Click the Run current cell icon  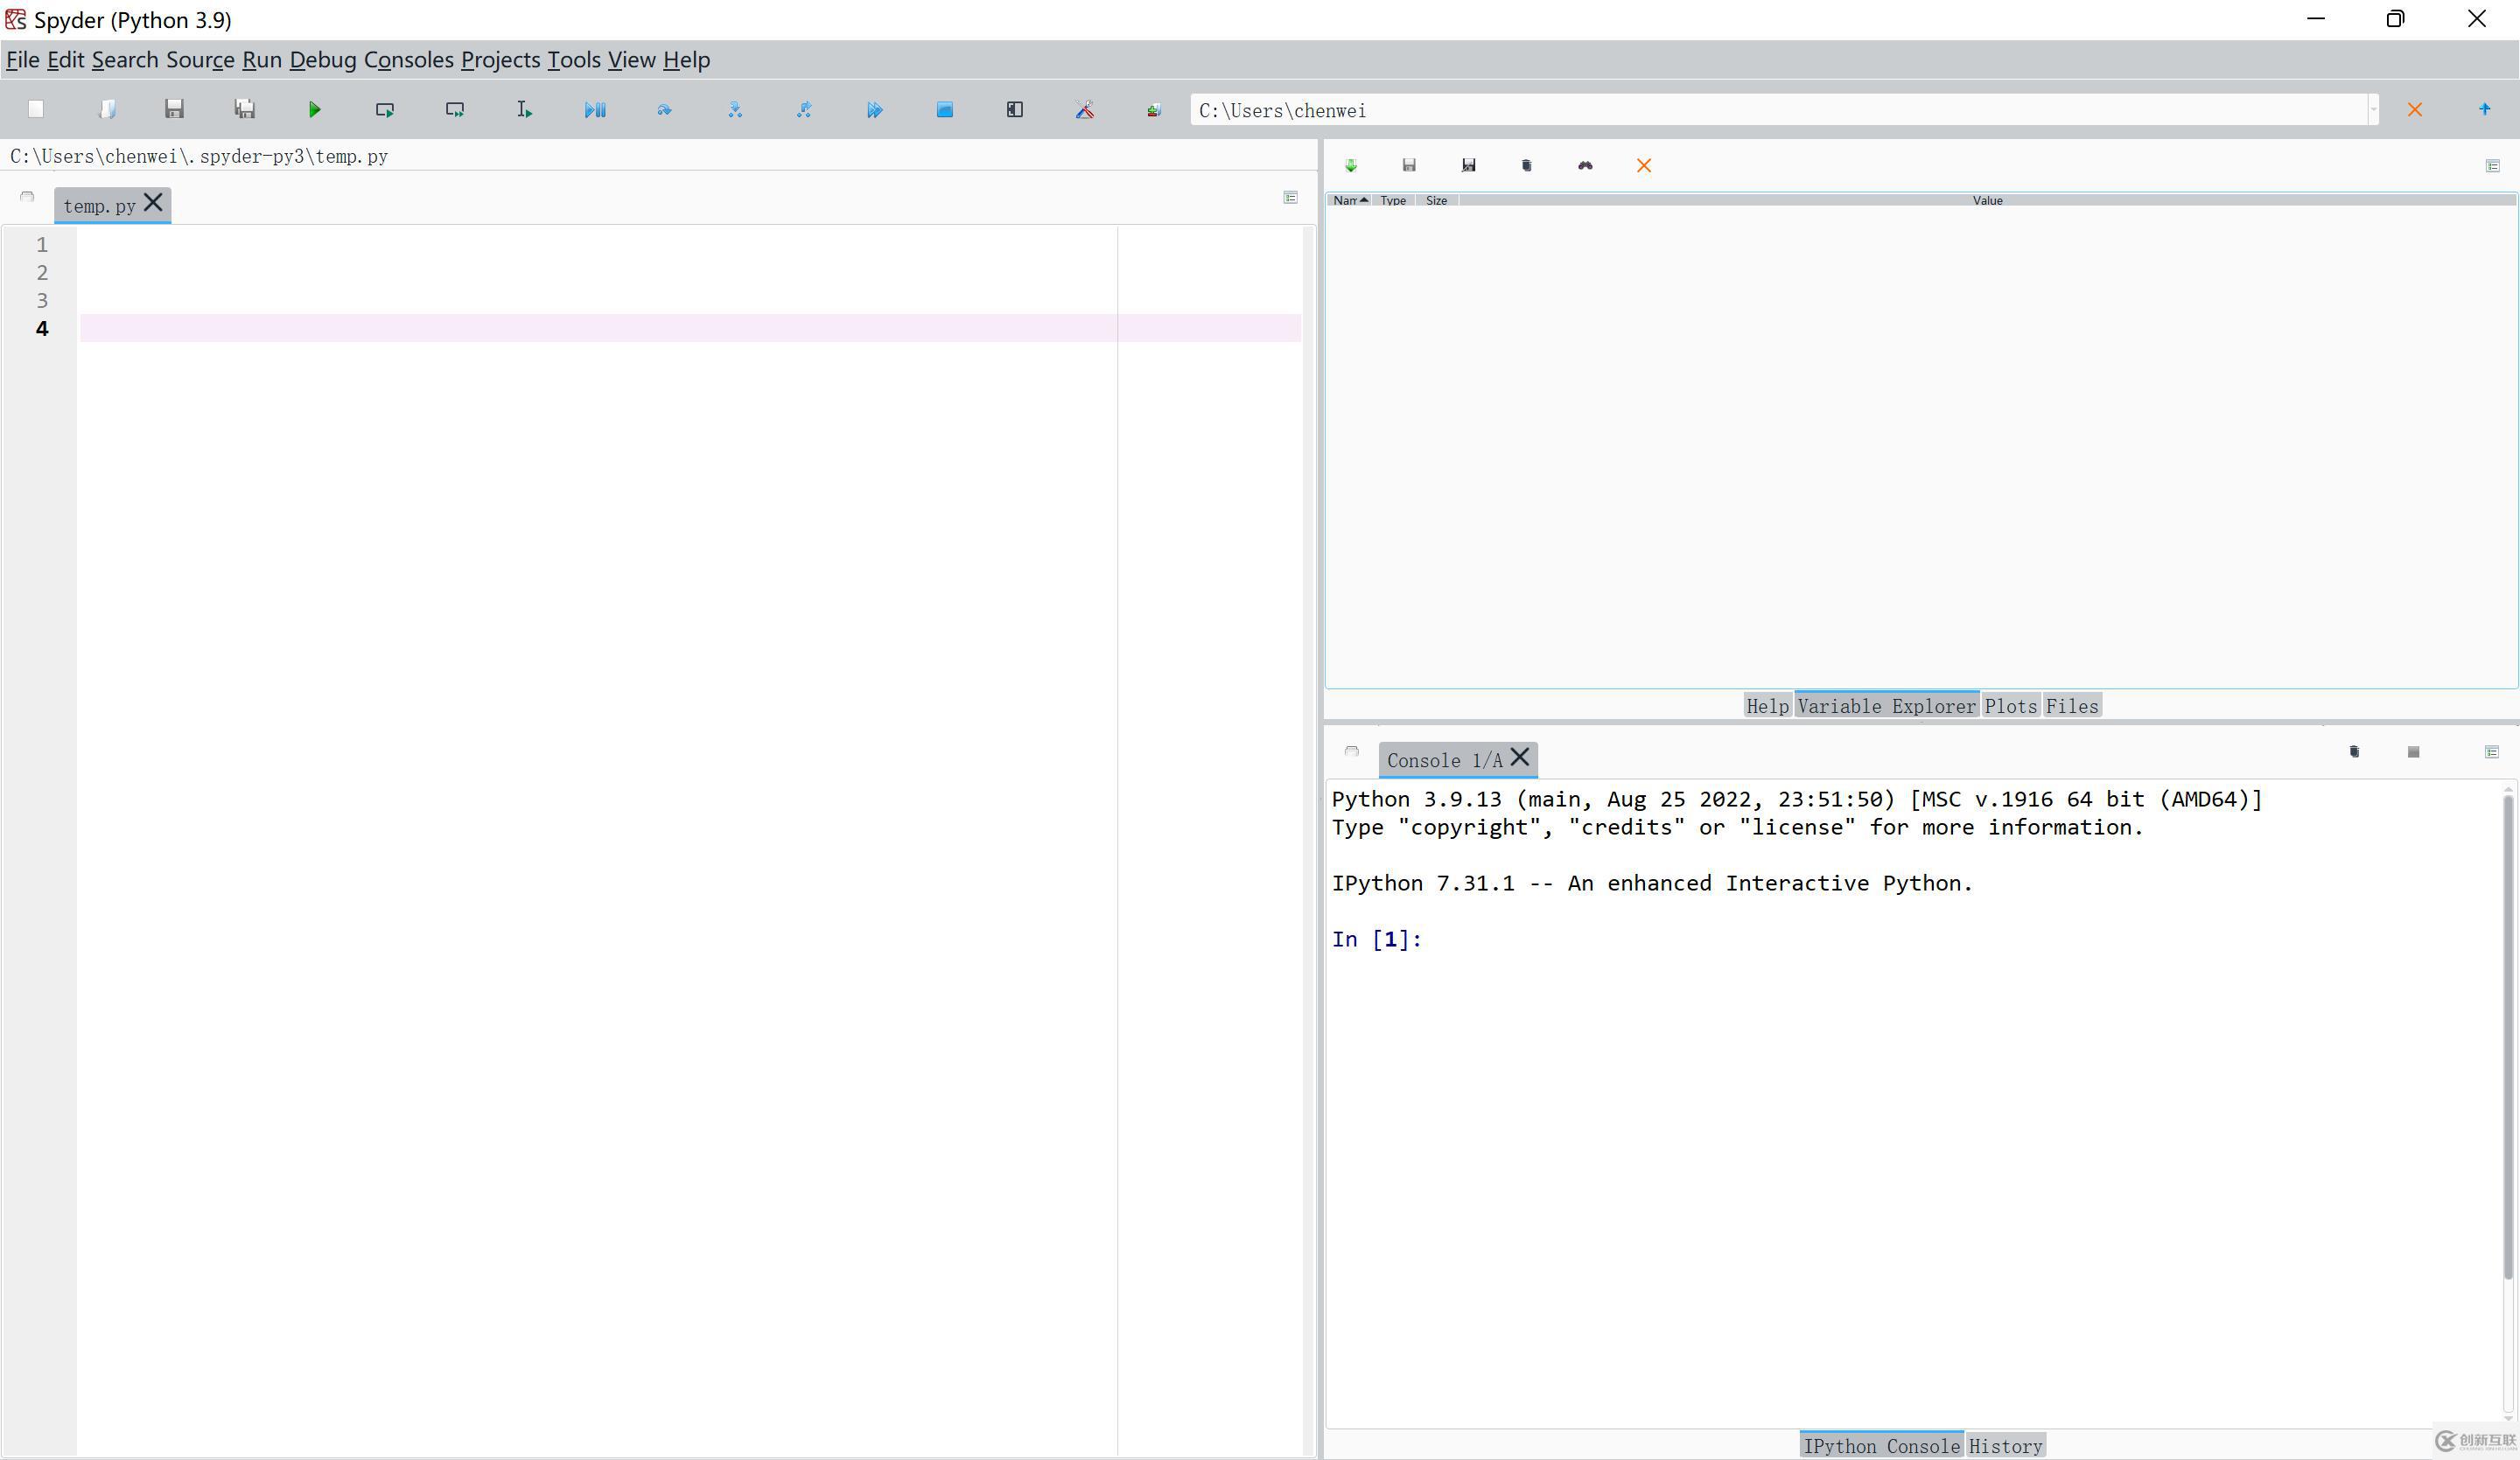(x=386, y=108)
